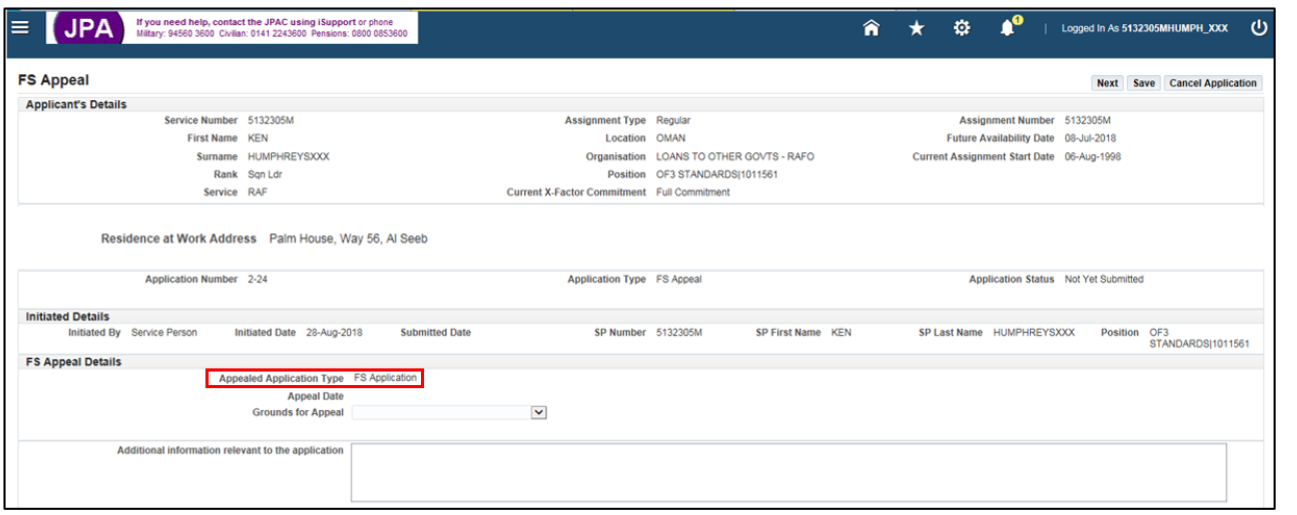1297x515 pixels.
Task: Log out using the power icon
Action: click(x=1259, y=28)
